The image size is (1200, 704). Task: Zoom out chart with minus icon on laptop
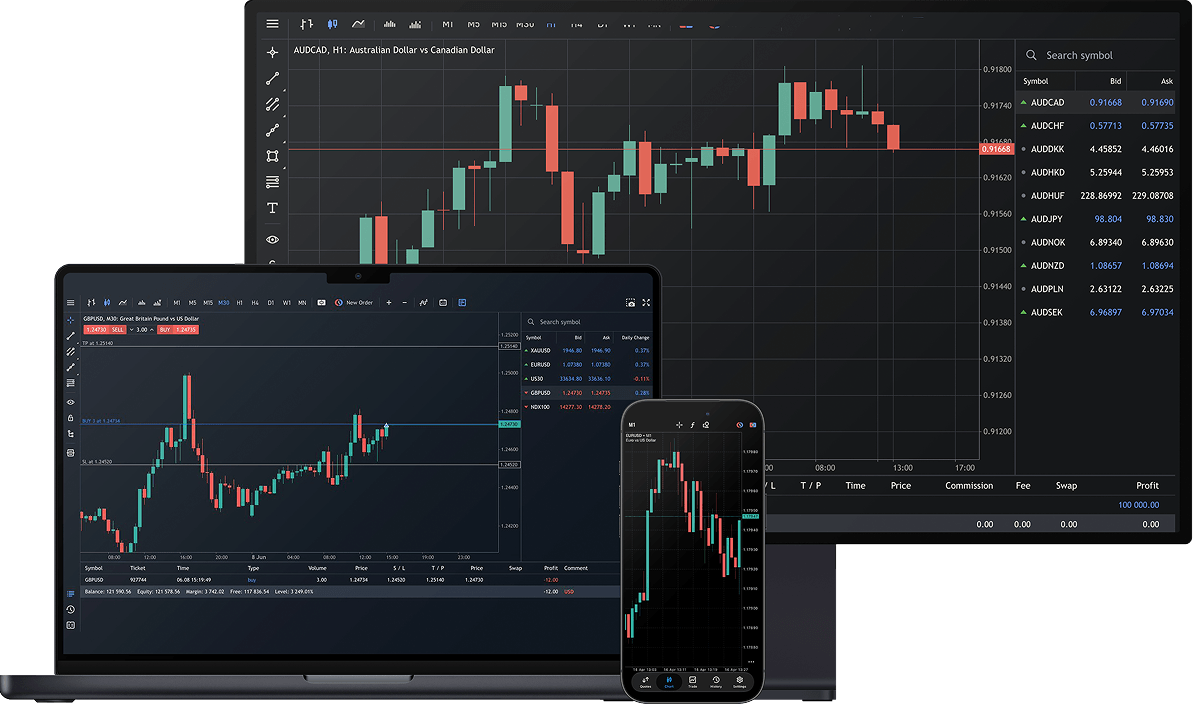404,302
